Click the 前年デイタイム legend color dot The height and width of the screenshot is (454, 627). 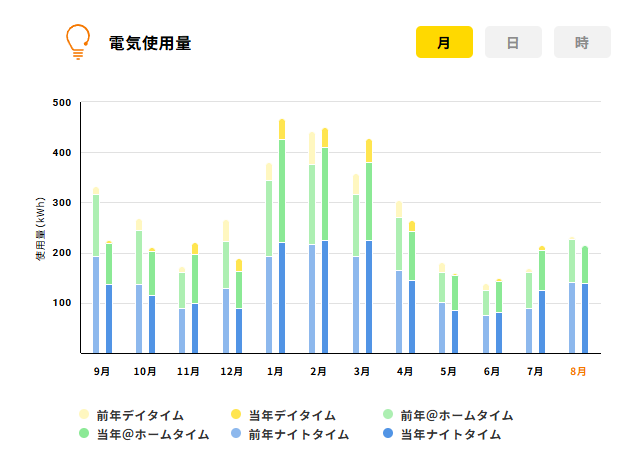tap(84, 414)
